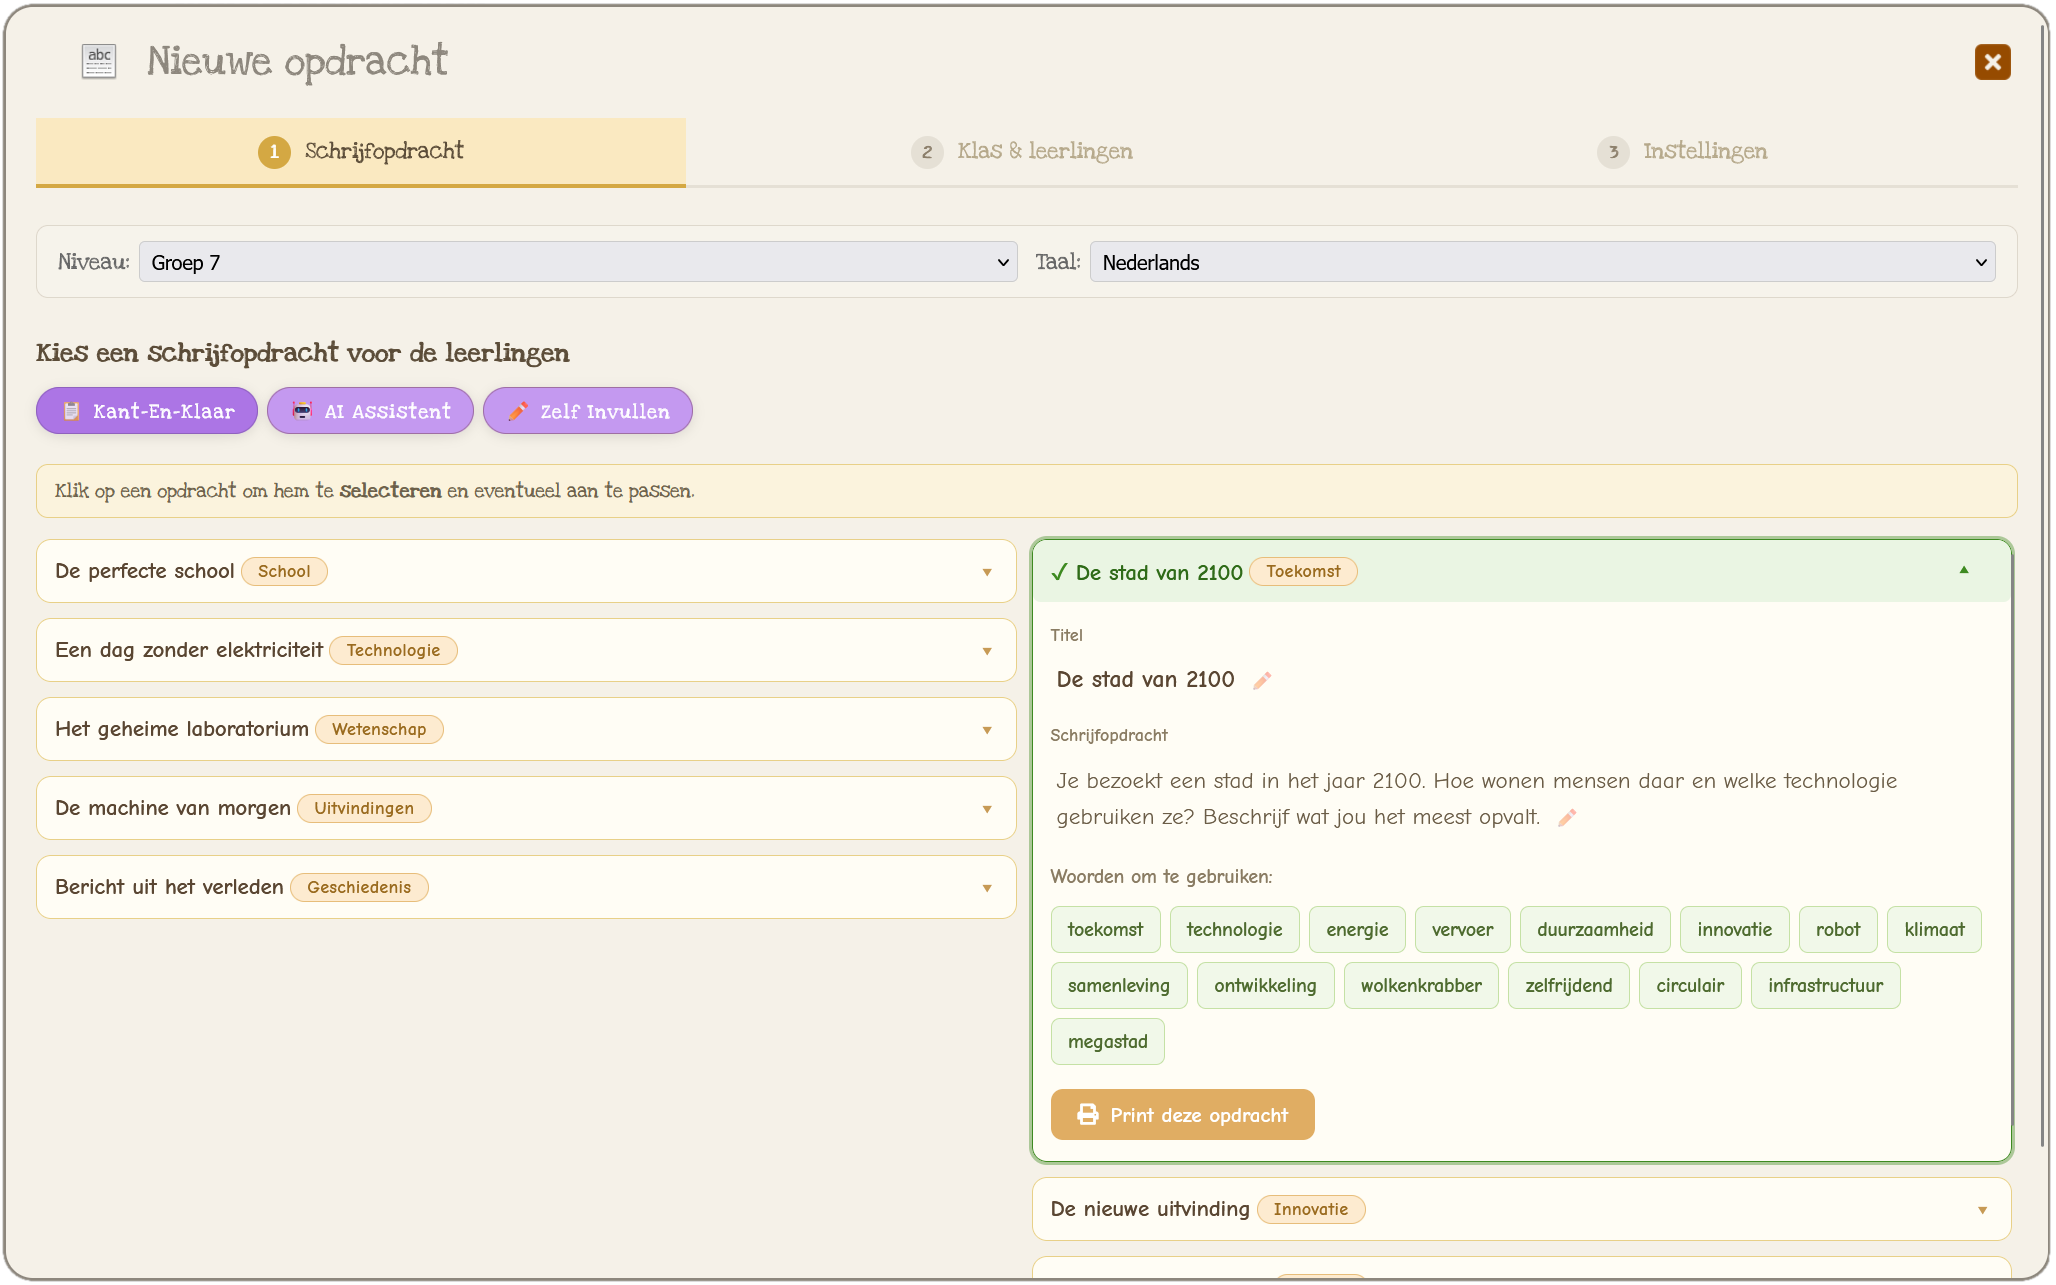This screenshot has height=1285, width=2056.
Task: Click the pencil icon on Zelf Invullen
Action: 518,411
